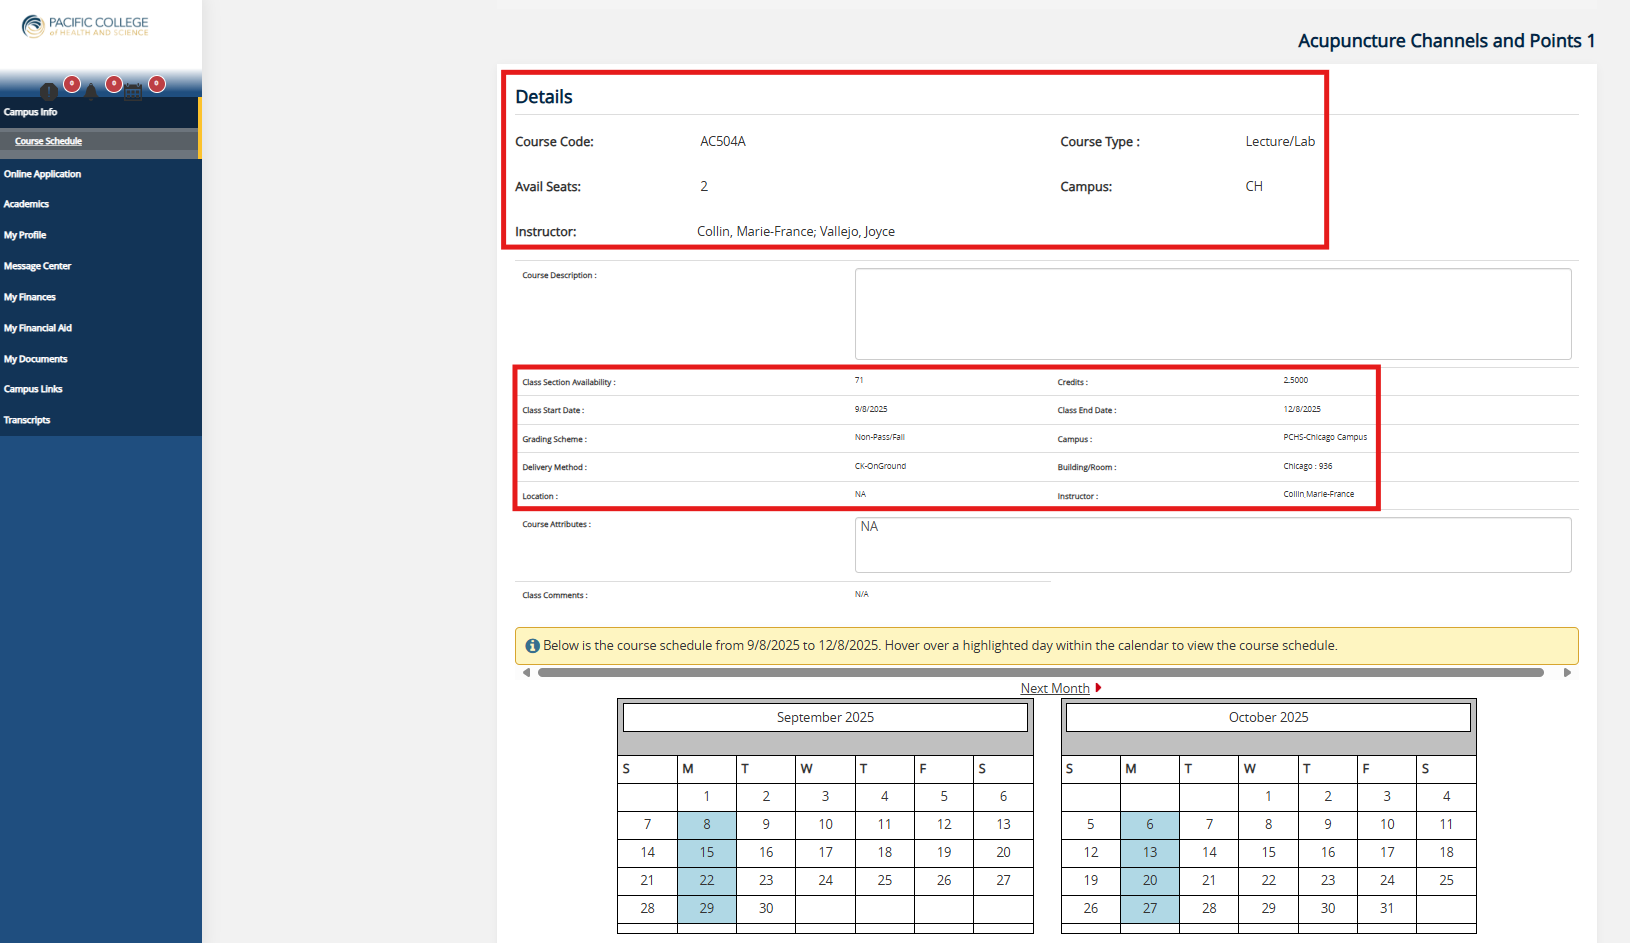This screenshot has width=1630, height=943.
Task: Open the calendar icon in the sidebar header
Action: click(x=133, y=92)
